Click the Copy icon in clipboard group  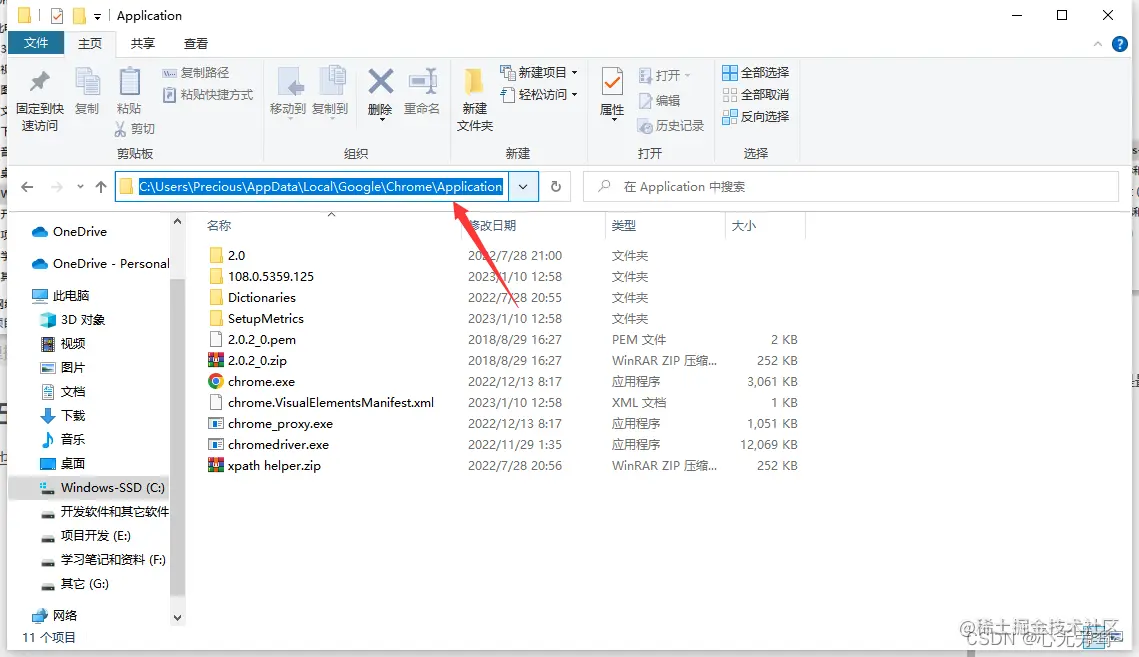(87, 81)
